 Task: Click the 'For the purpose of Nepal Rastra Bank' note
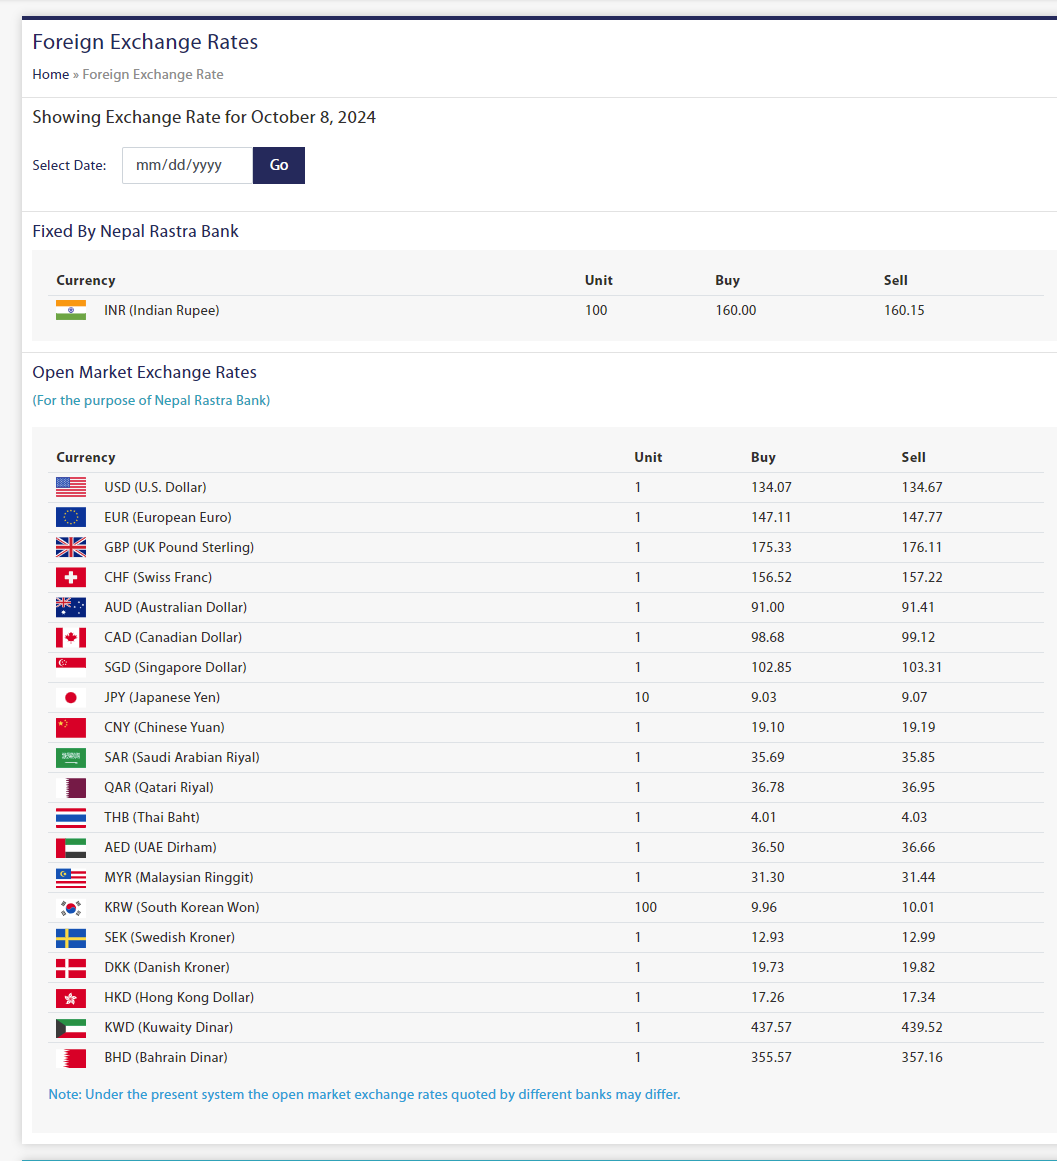(151, 401)
